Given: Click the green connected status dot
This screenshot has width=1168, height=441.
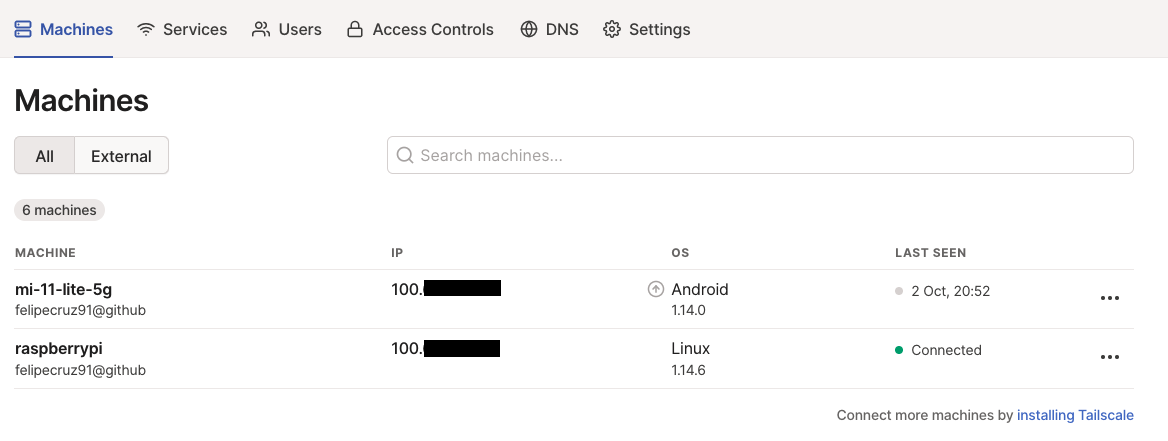Looking at the screenshot, I should [x=899, y=350].
